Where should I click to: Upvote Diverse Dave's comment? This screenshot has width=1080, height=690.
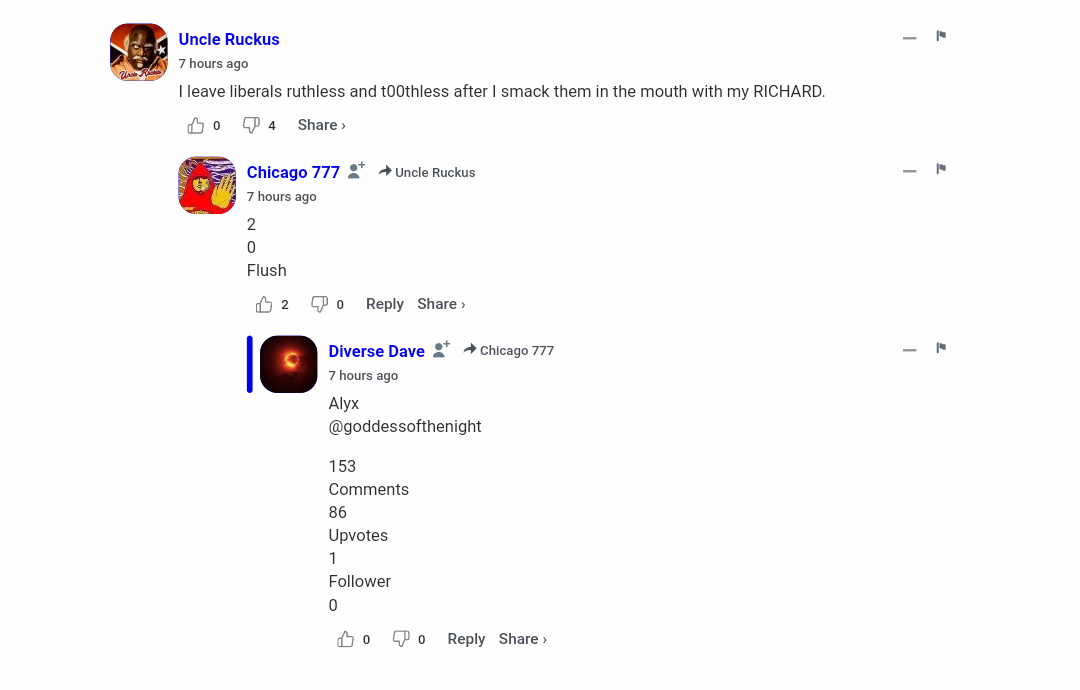click(x=346, y=639)
